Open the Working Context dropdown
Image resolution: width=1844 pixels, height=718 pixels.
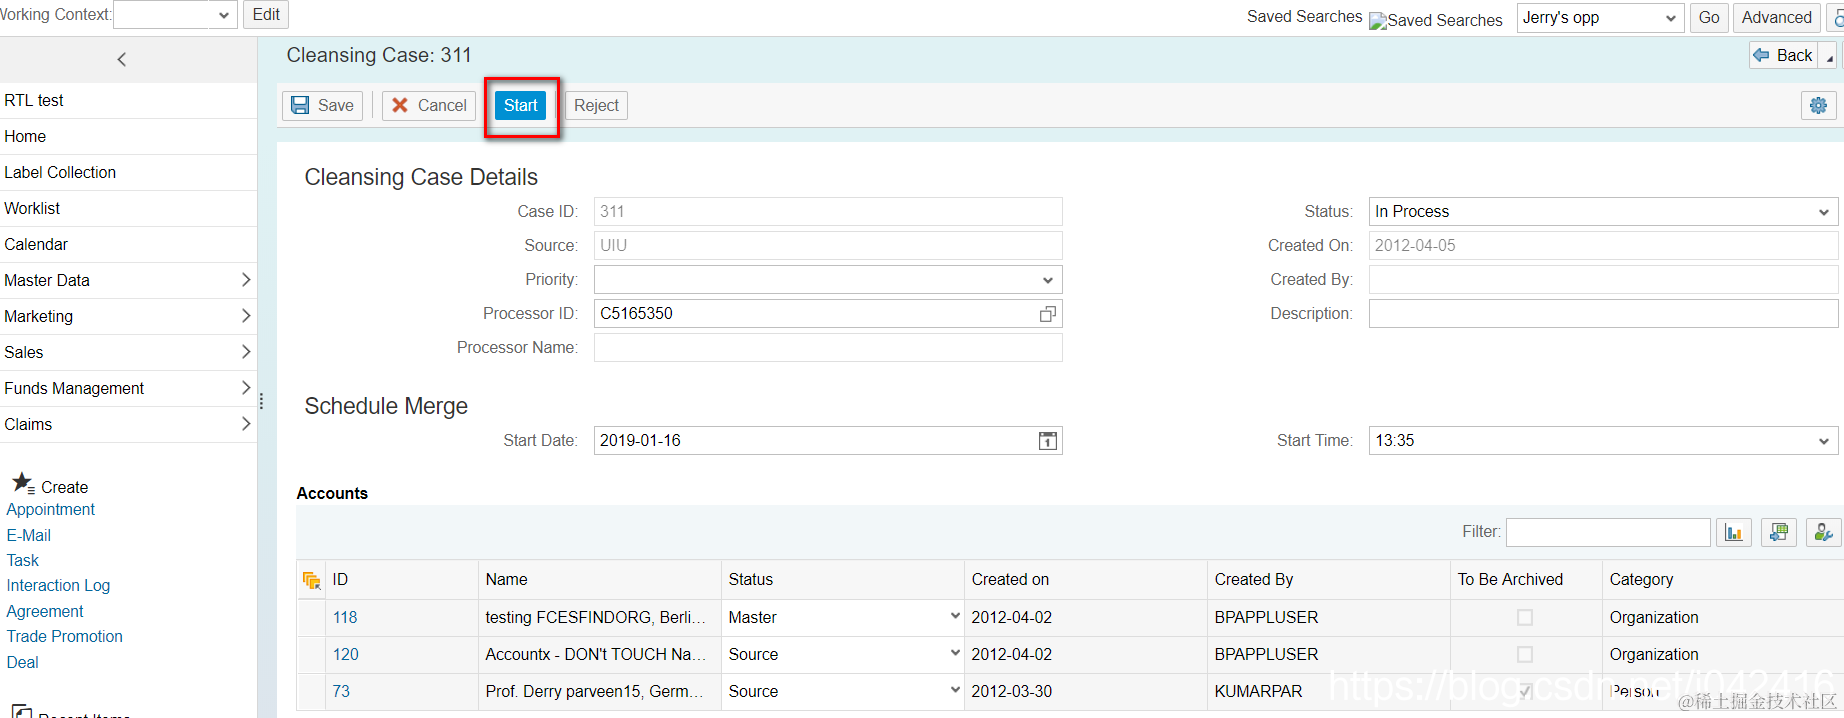175,15
